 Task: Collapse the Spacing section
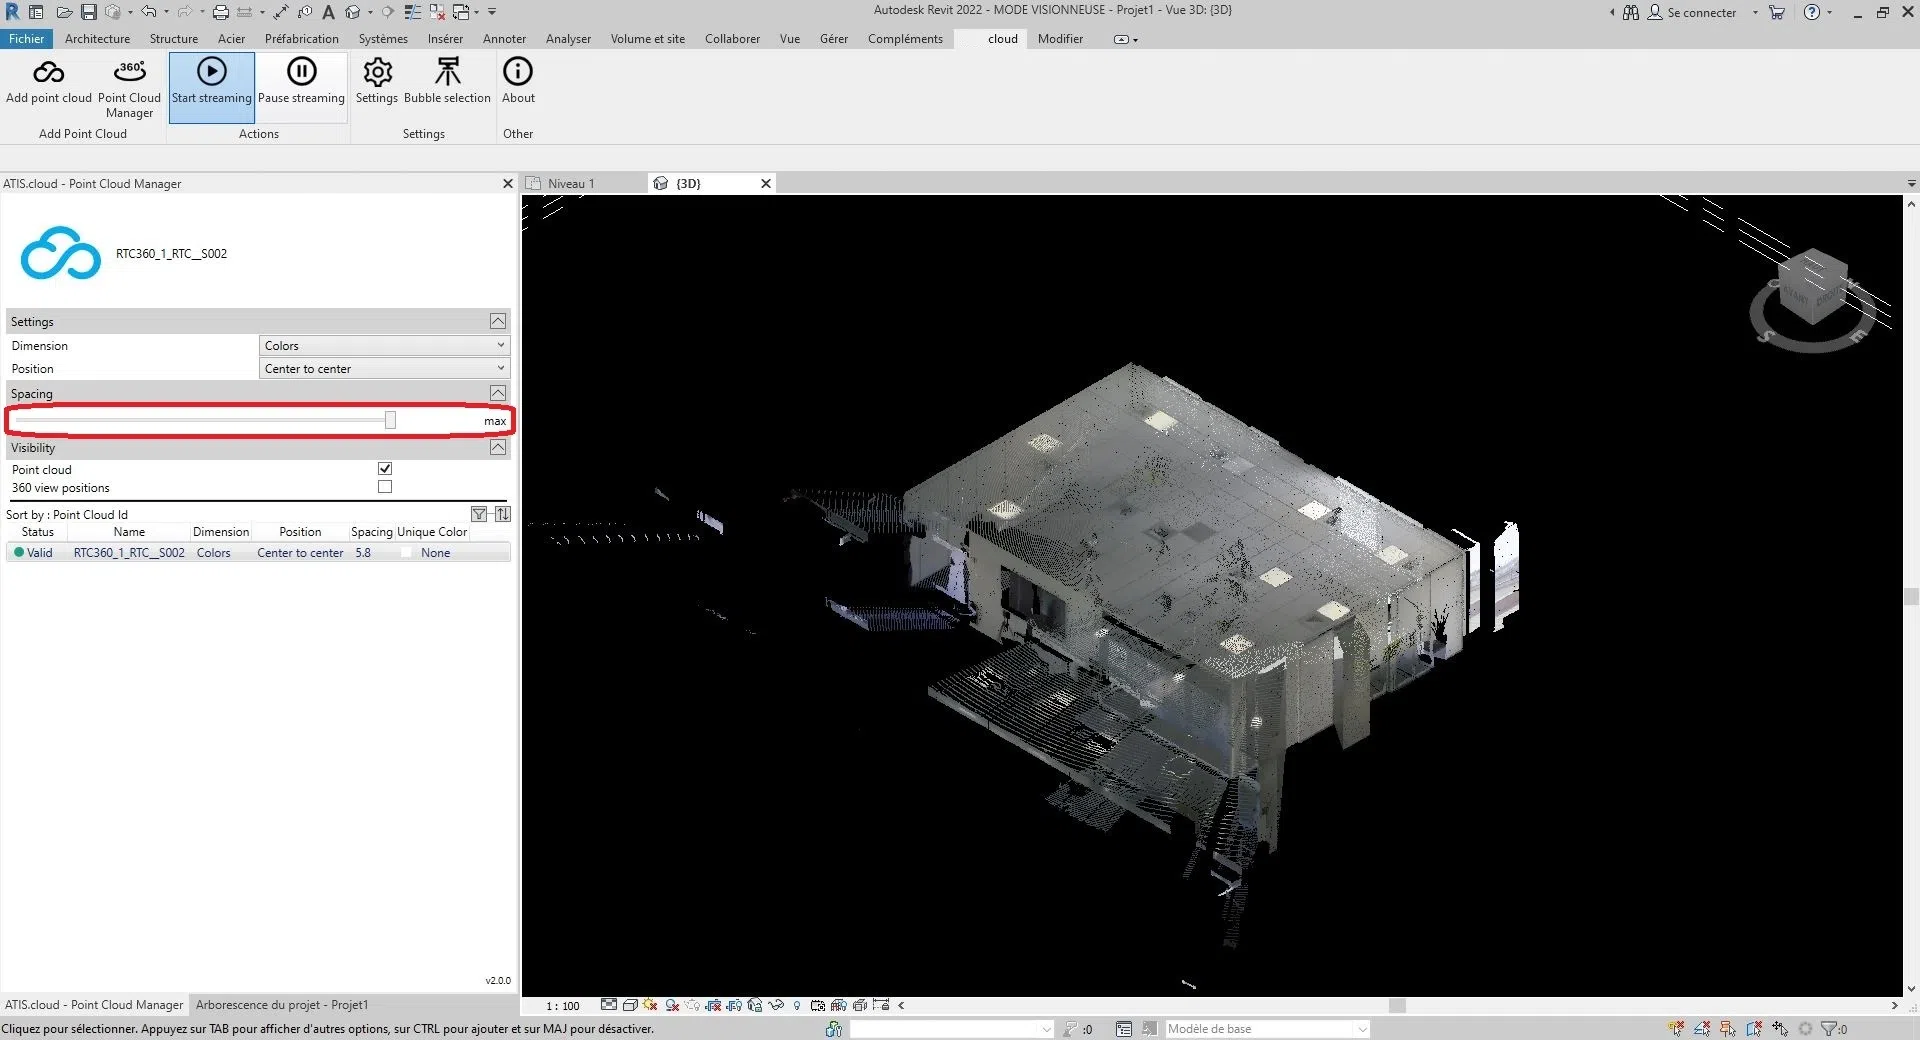pos(498,393)
